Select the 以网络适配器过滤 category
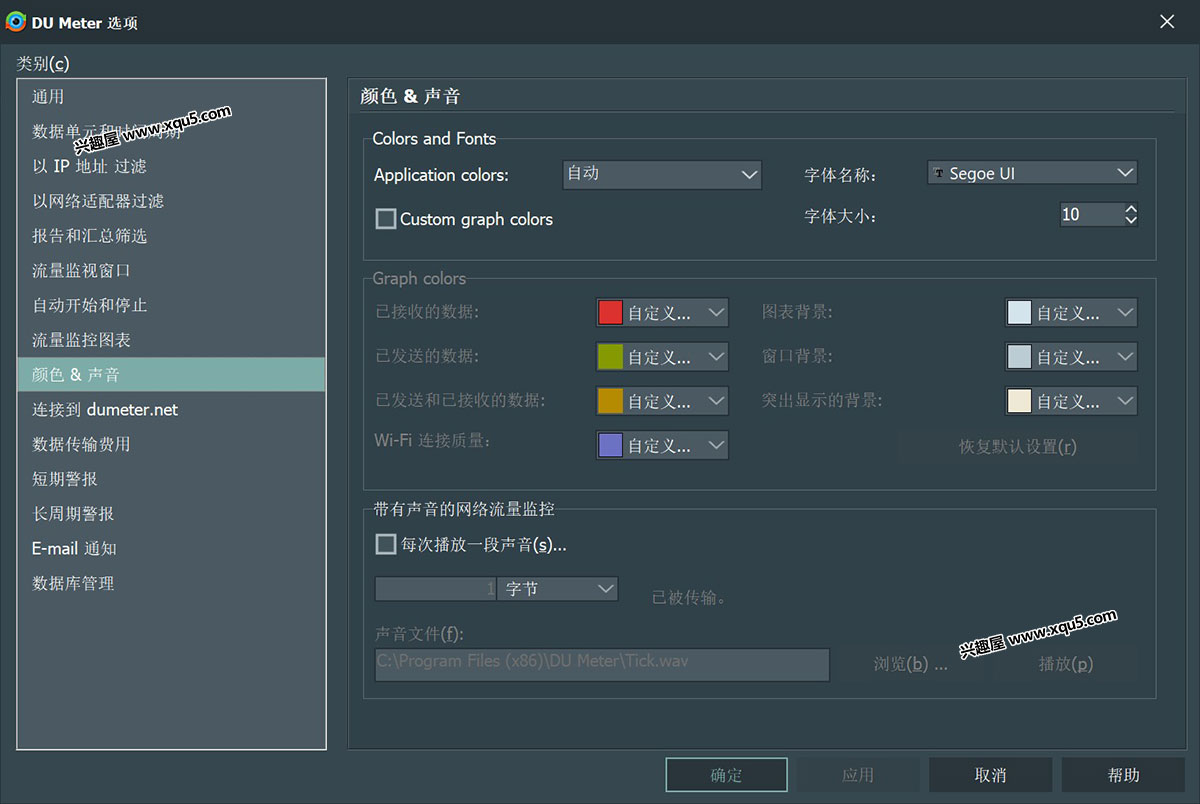 pos(171,201)
